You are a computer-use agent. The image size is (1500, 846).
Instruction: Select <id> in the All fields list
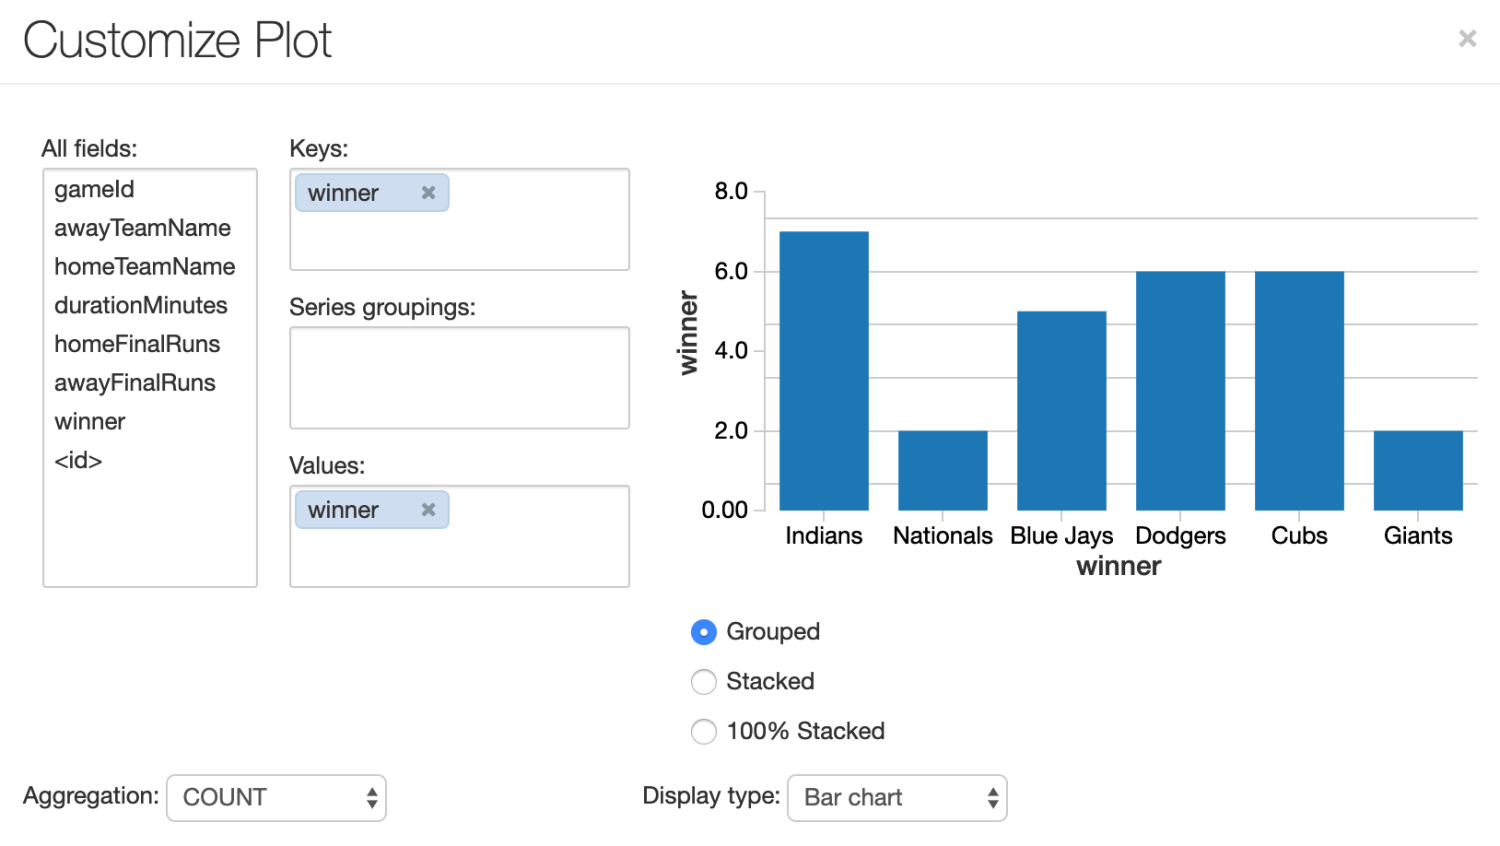(78, 461)
